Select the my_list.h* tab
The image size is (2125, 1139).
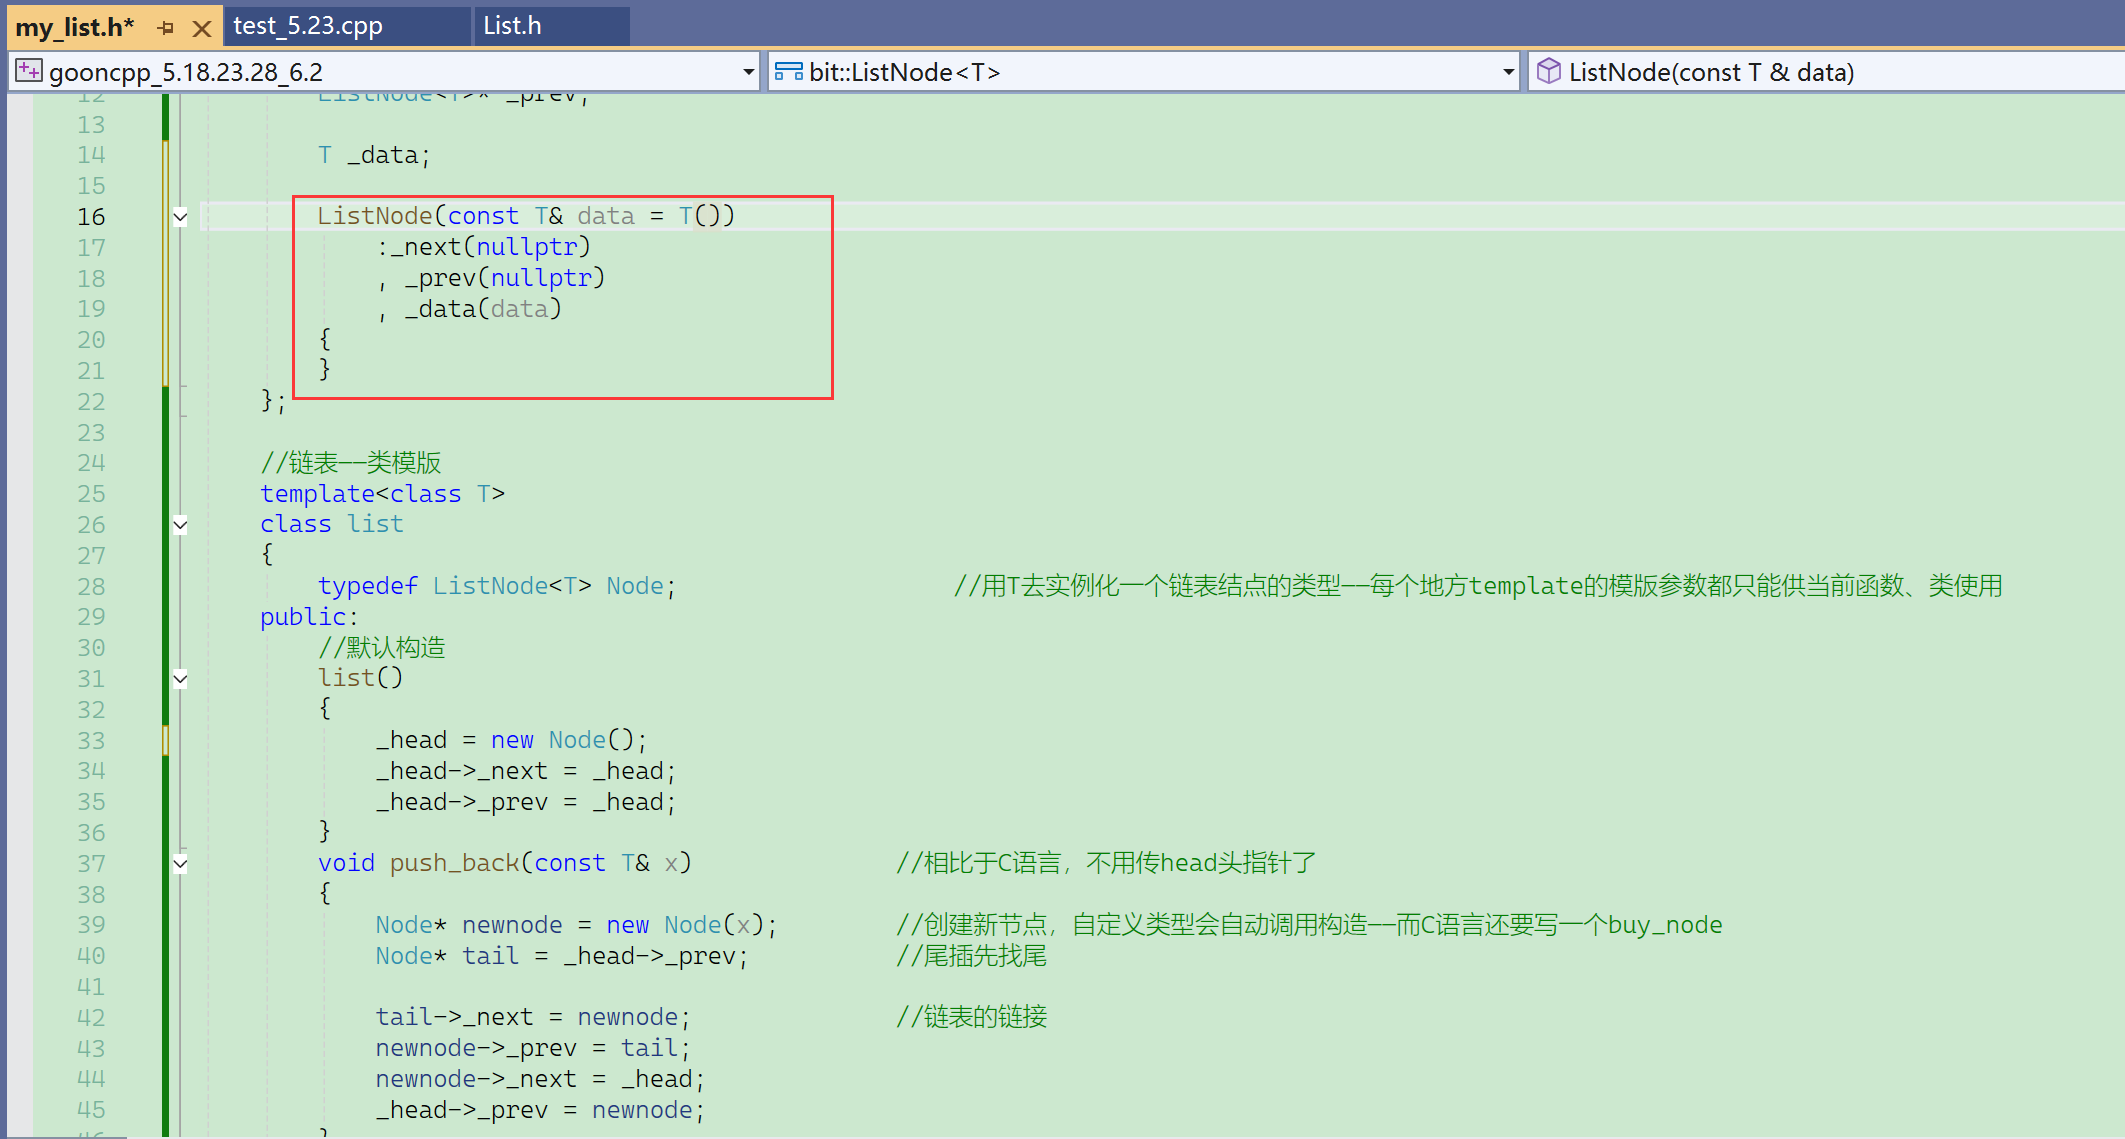75,27
